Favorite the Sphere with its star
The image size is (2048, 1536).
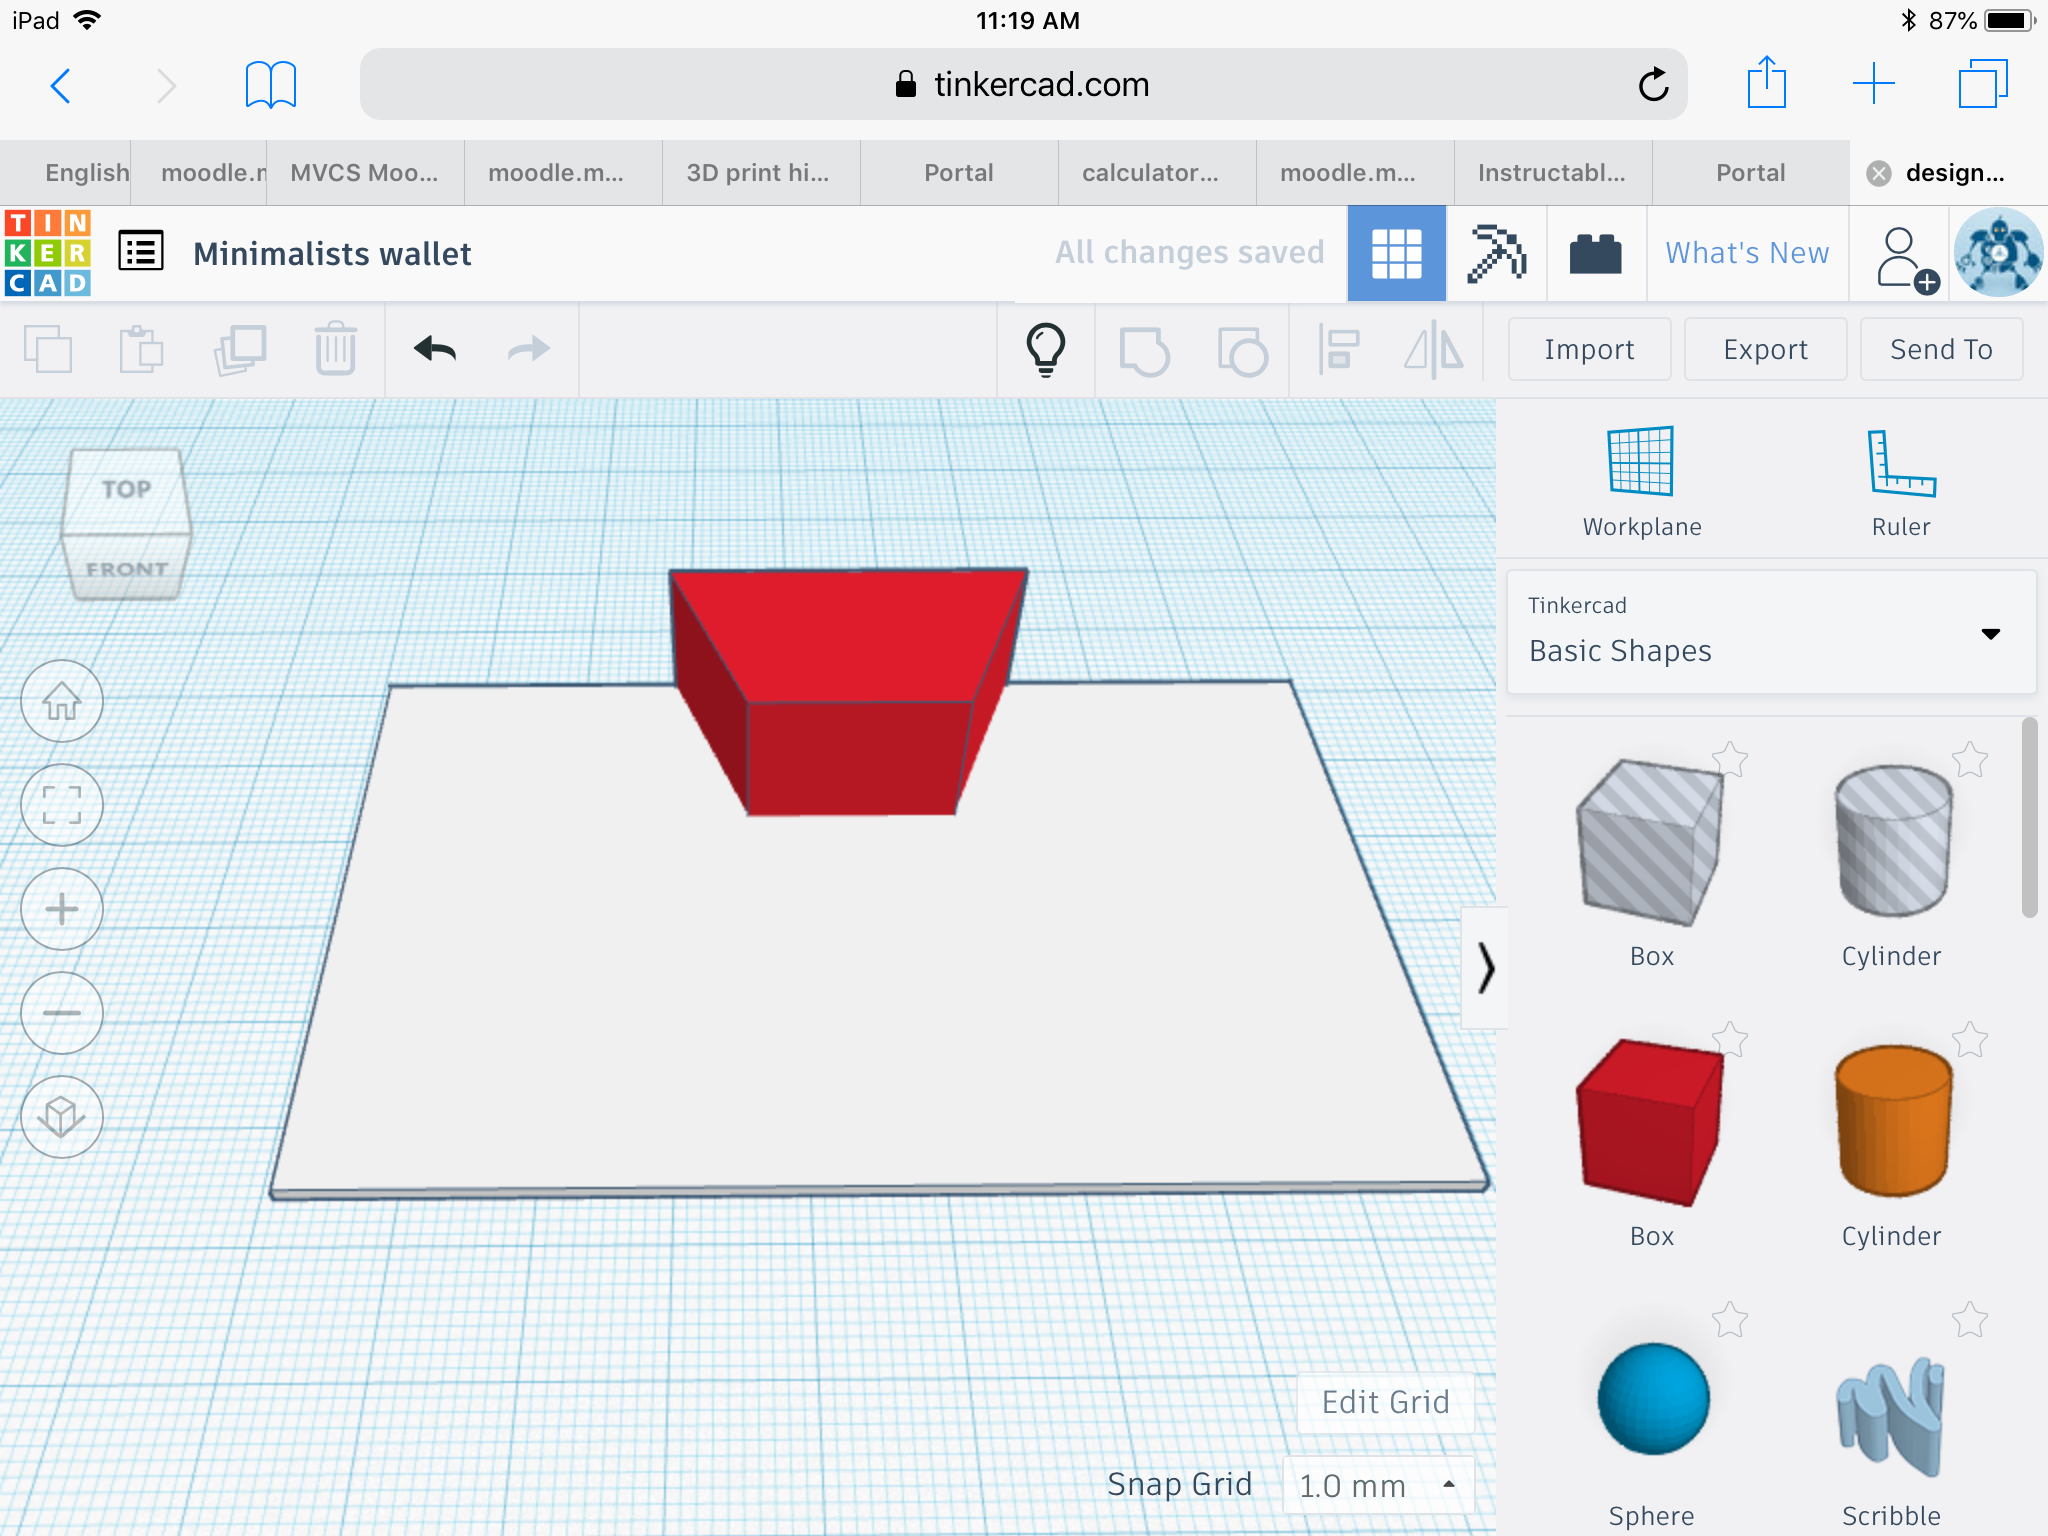click(x=1730, y=1320)
